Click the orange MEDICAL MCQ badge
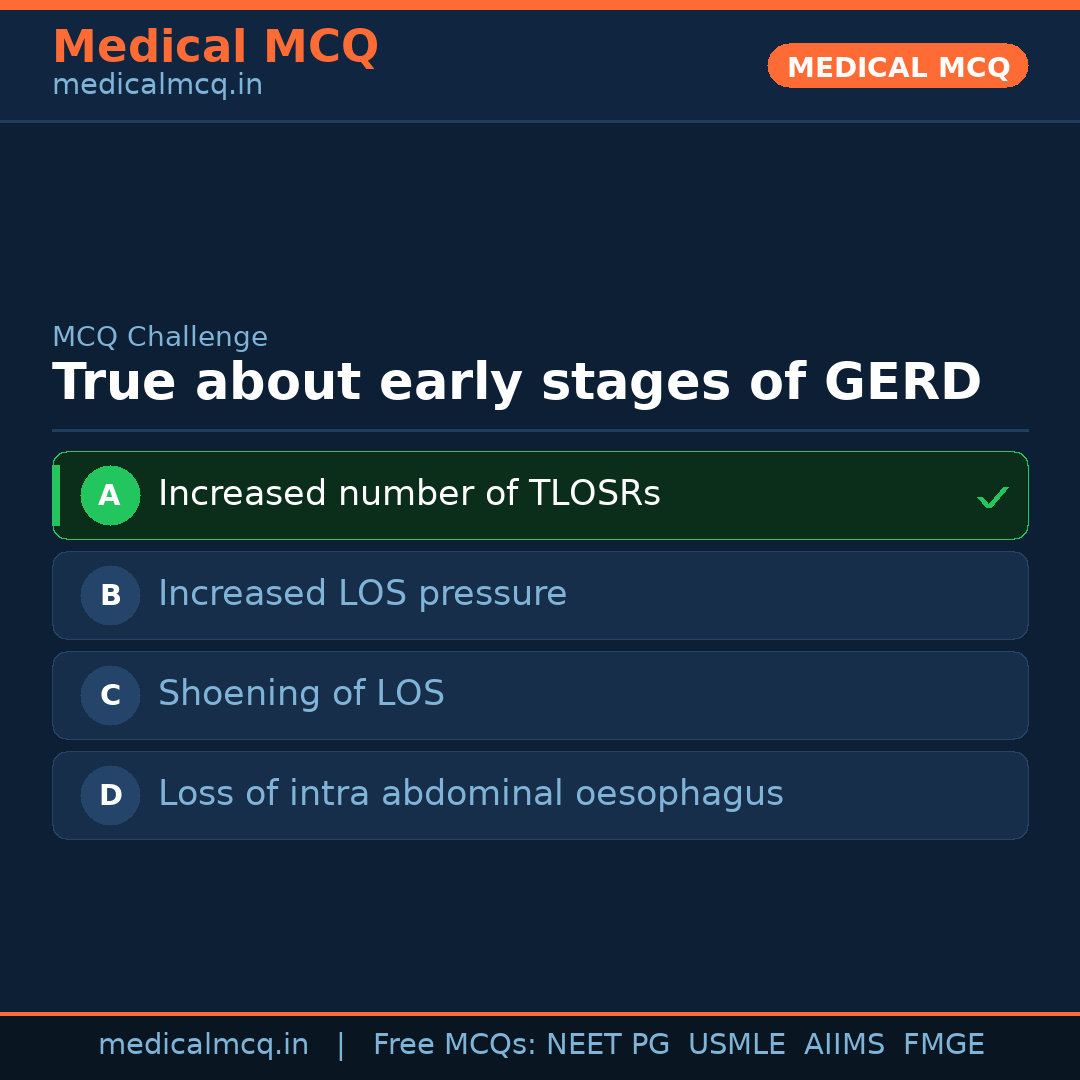This screenshot has width=1080, height=1080. click(x=897, y=67)
